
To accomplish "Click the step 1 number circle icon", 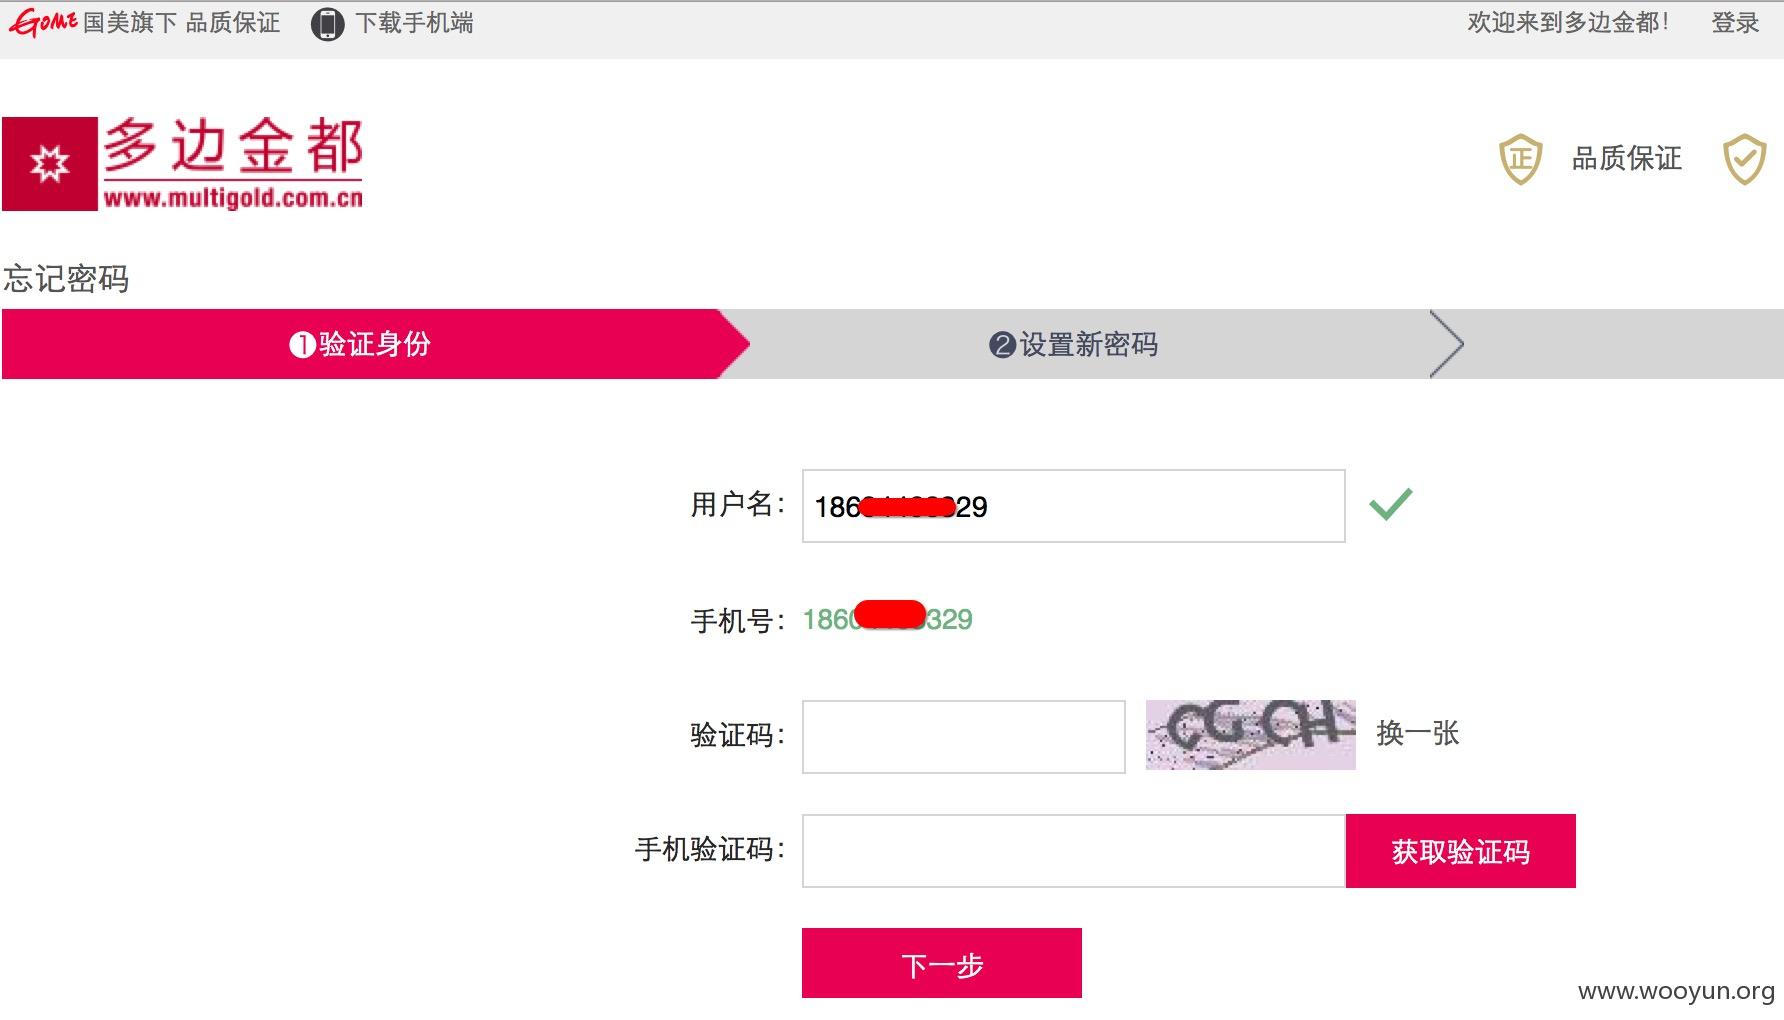I will (x=302, y=345).
